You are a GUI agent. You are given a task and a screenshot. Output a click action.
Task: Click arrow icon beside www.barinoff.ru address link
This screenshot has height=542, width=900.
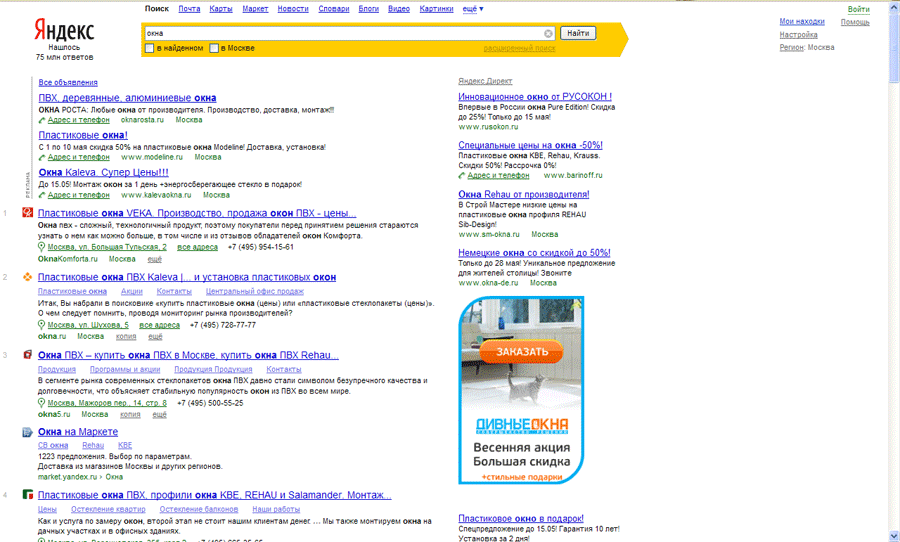(461, 176)
